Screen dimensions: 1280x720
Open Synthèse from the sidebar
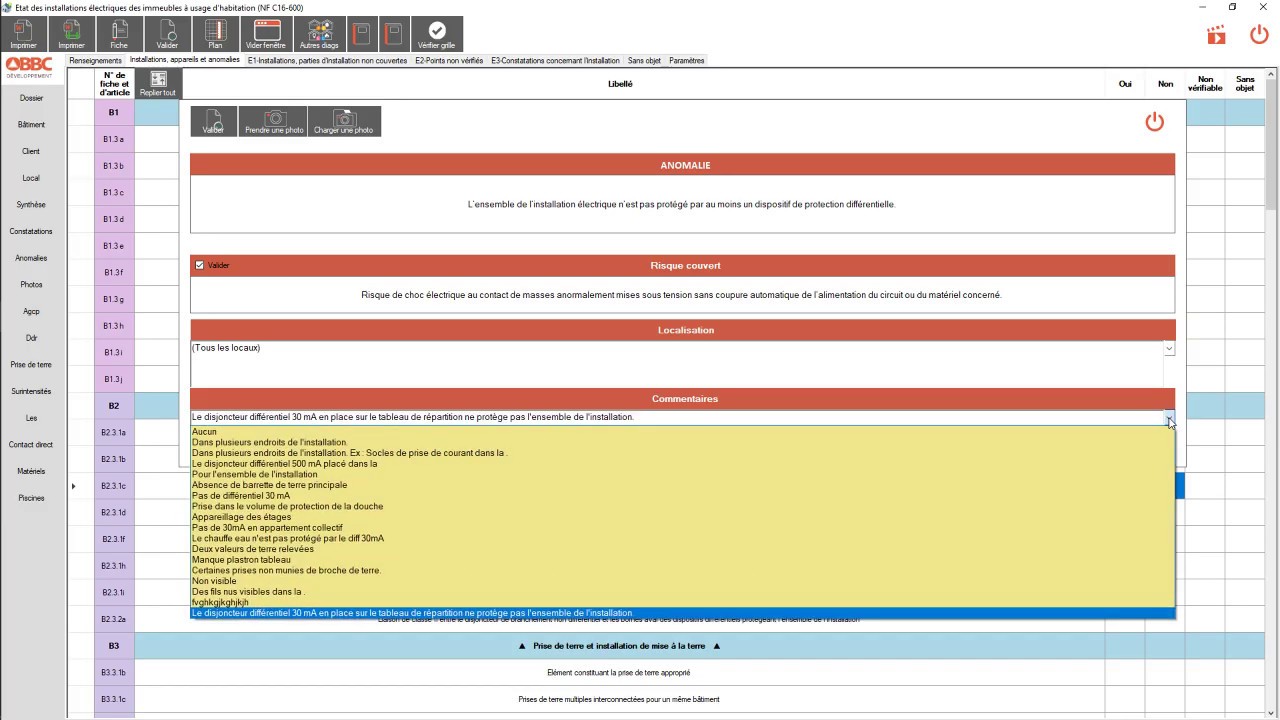[x=31, y=205]
